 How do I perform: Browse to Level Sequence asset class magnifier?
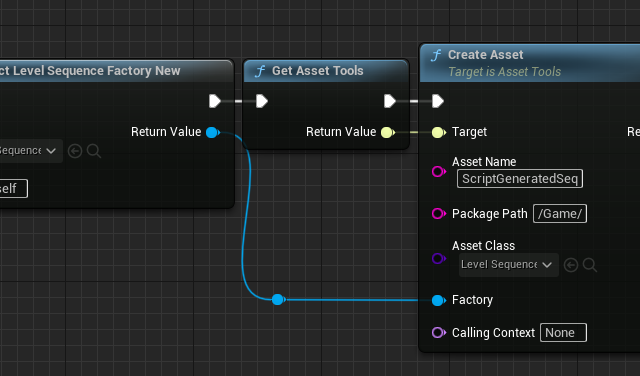click(590, 265)
